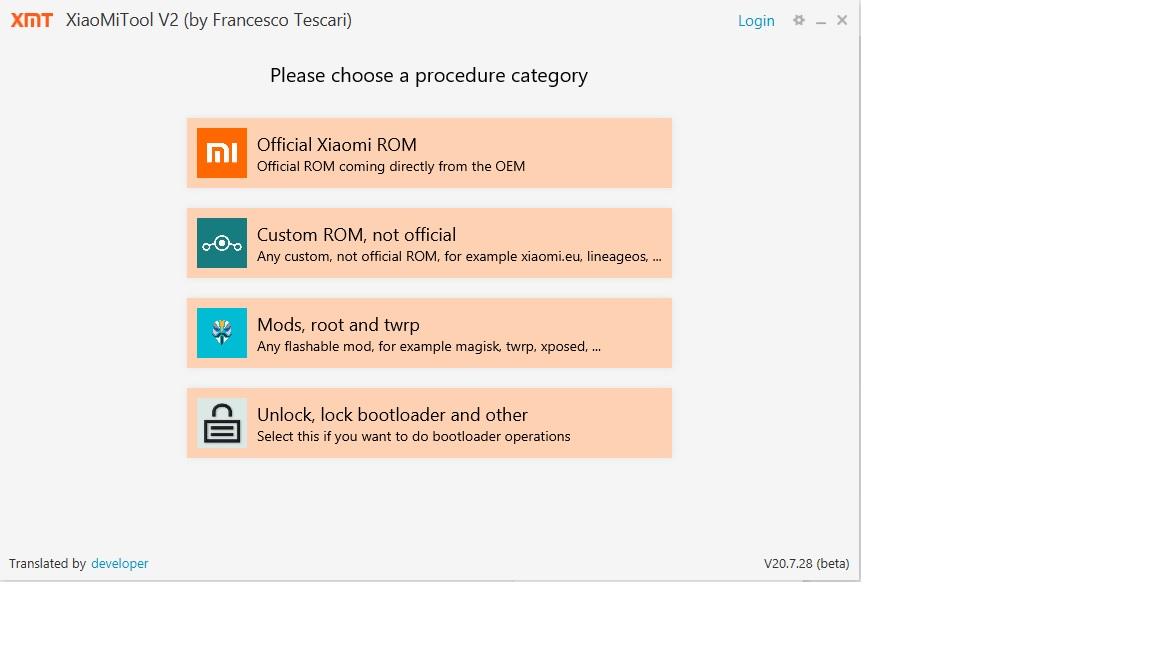Screen dimensions: 1152x648
Task: Click the XMT logo in title bar
Action: click(x=32, y=20)
